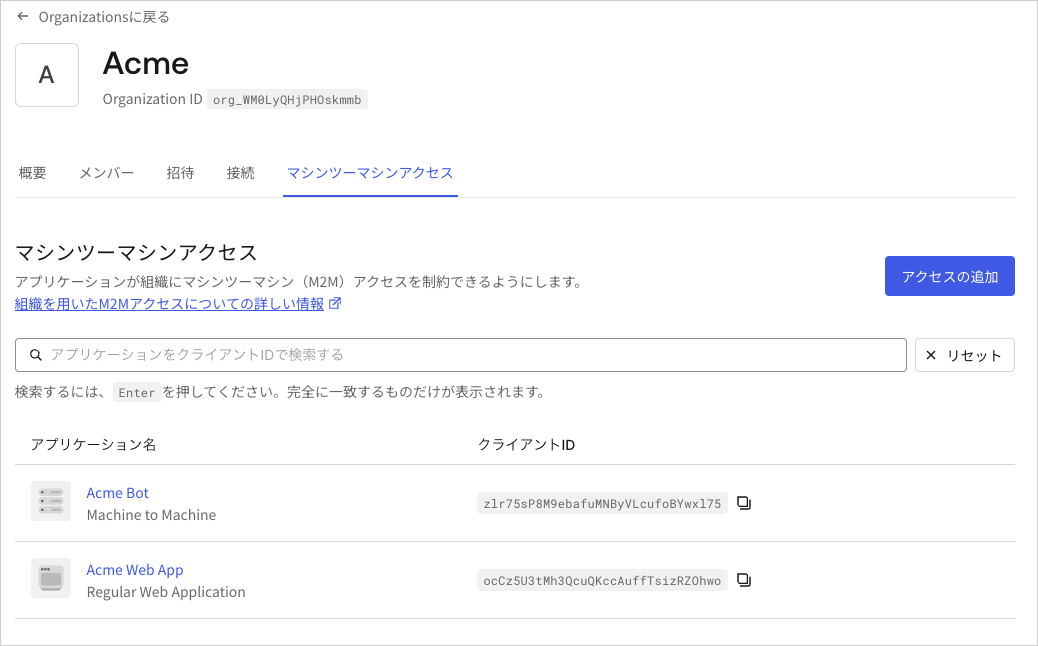This screenshot has height=646, width=1038.
Task: Open the Acme Web App application link
Action: 134,569
